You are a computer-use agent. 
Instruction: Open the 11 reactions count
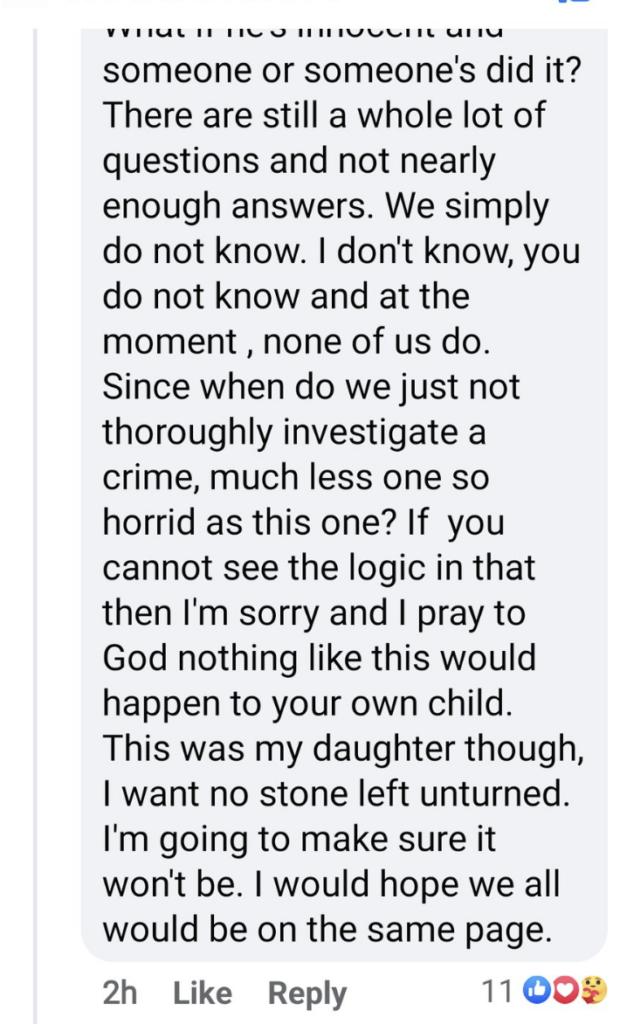[x=497, y=992]
